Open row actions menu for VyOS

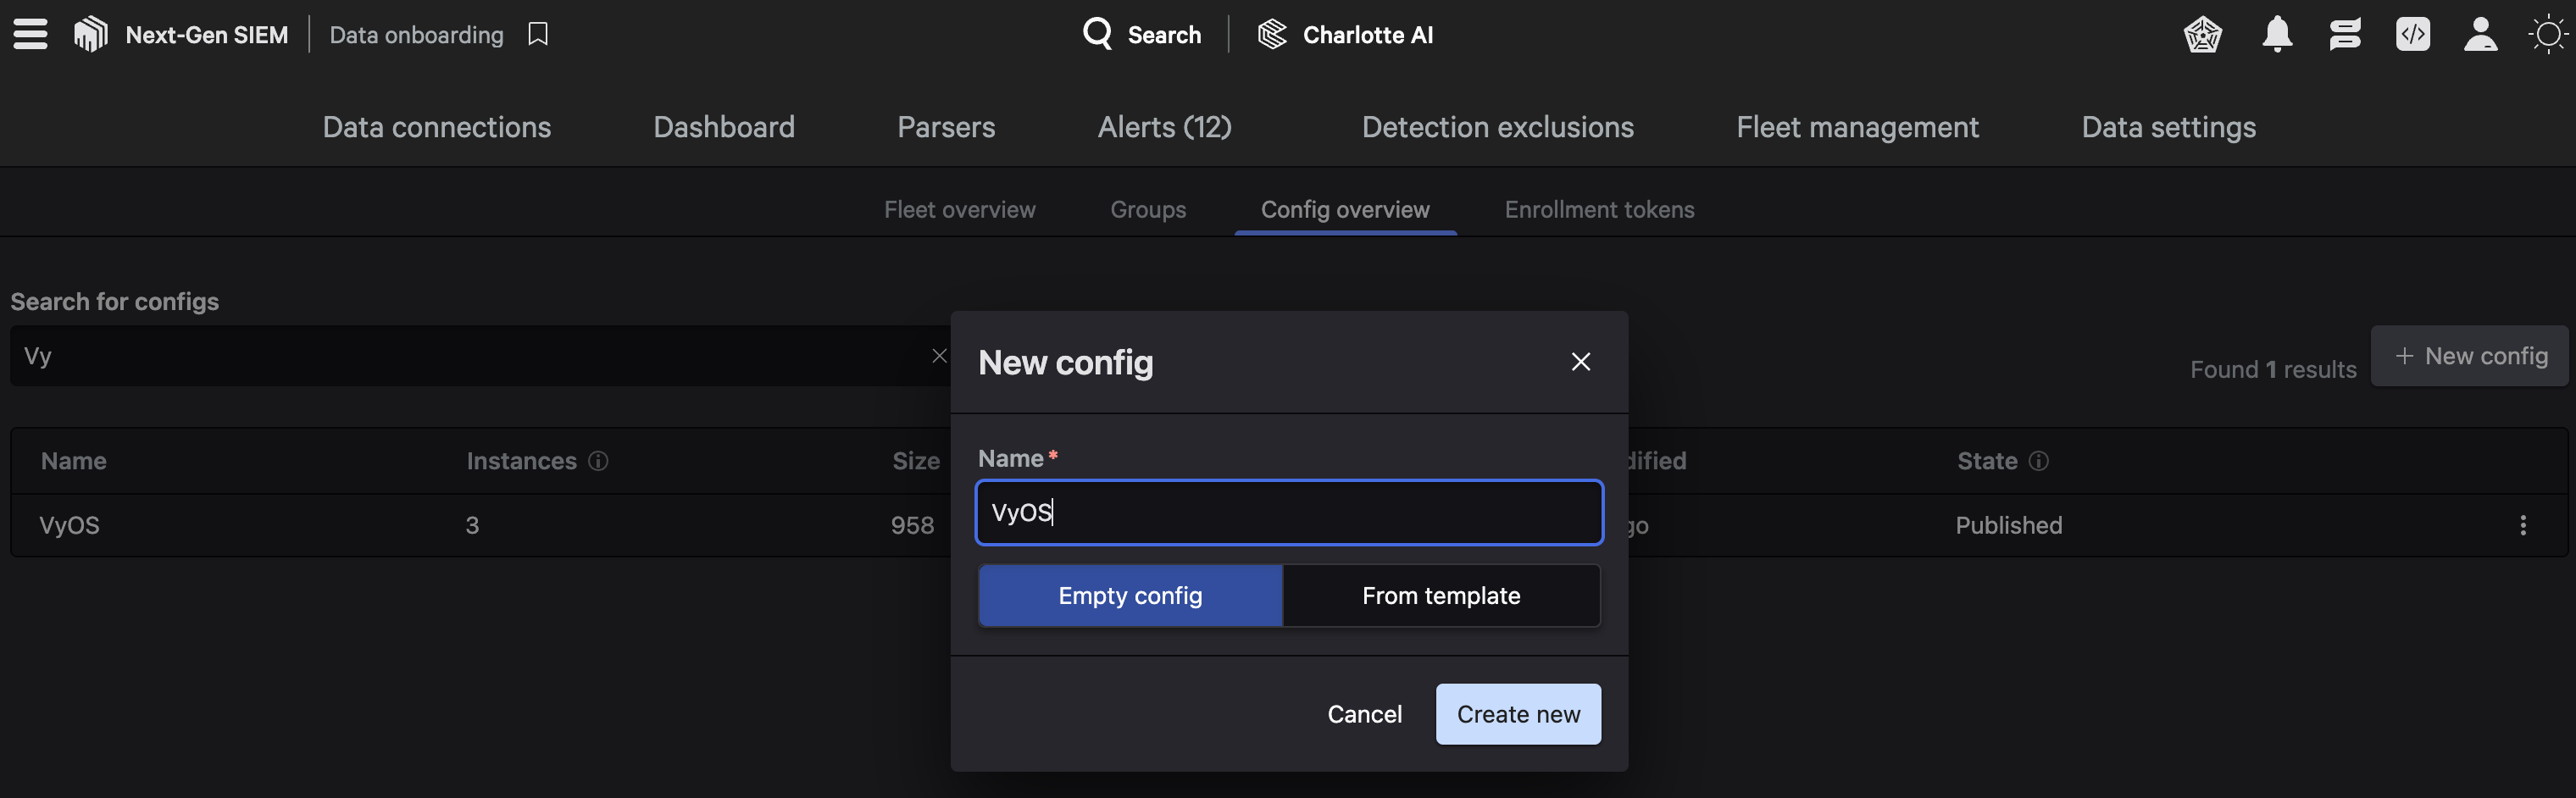(2522, 525)
